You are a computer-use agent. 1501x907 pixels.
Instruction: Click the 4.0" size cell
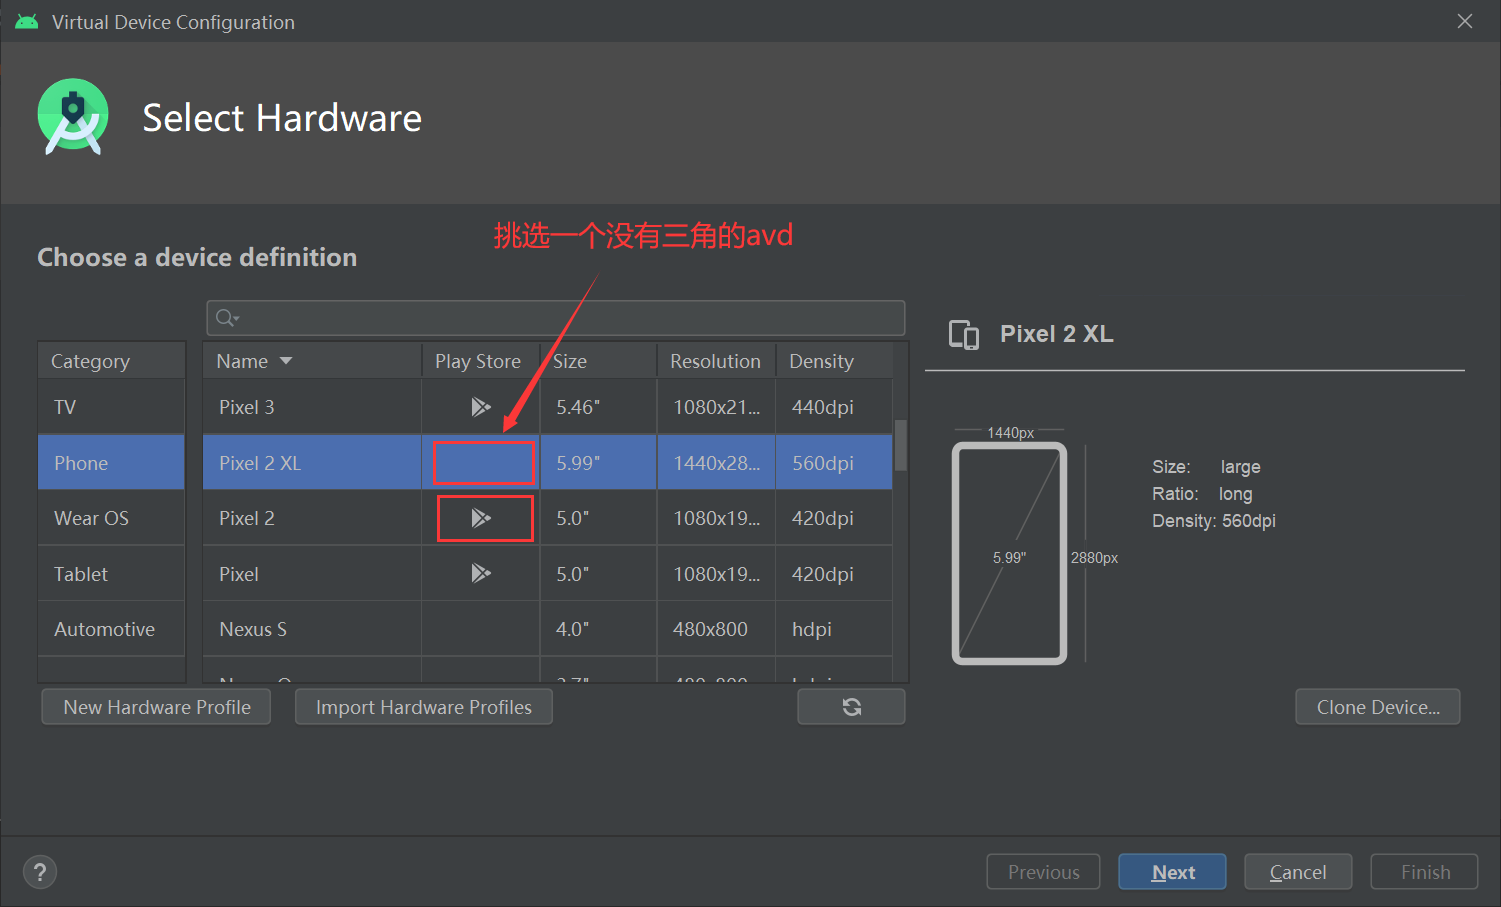click(598, 629)
